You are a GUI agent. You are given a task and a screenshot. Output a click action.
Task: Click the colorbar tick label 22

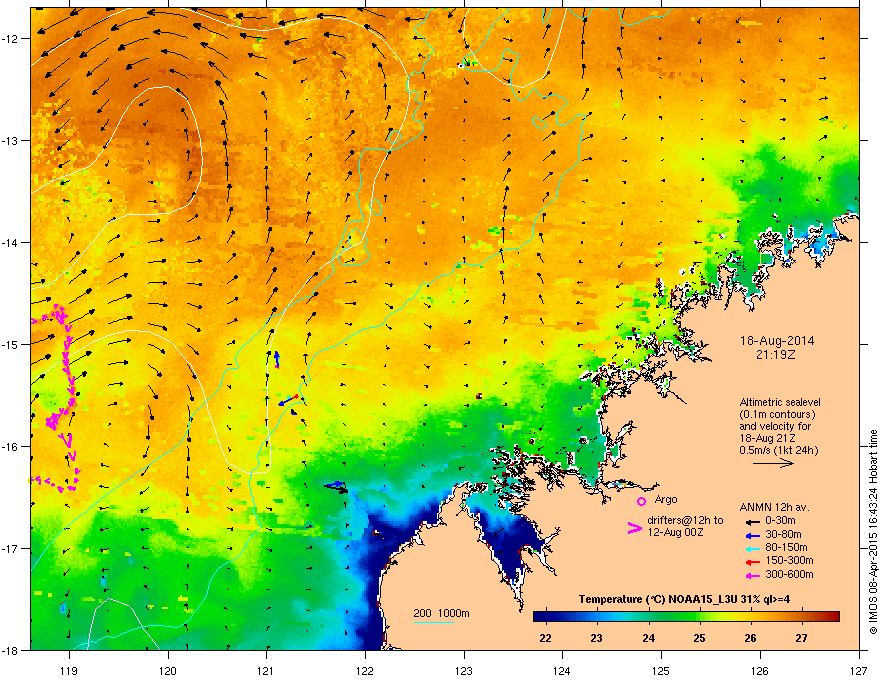[545, 638]
